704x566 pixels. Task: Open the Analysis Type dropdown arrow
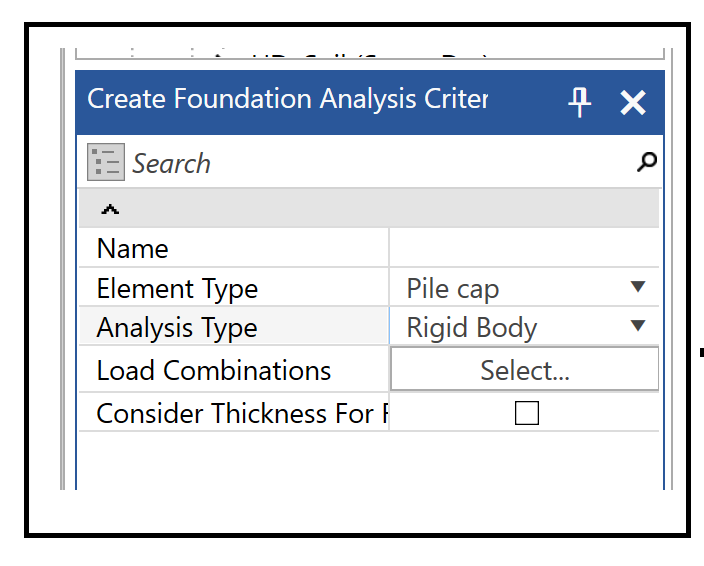639,327
